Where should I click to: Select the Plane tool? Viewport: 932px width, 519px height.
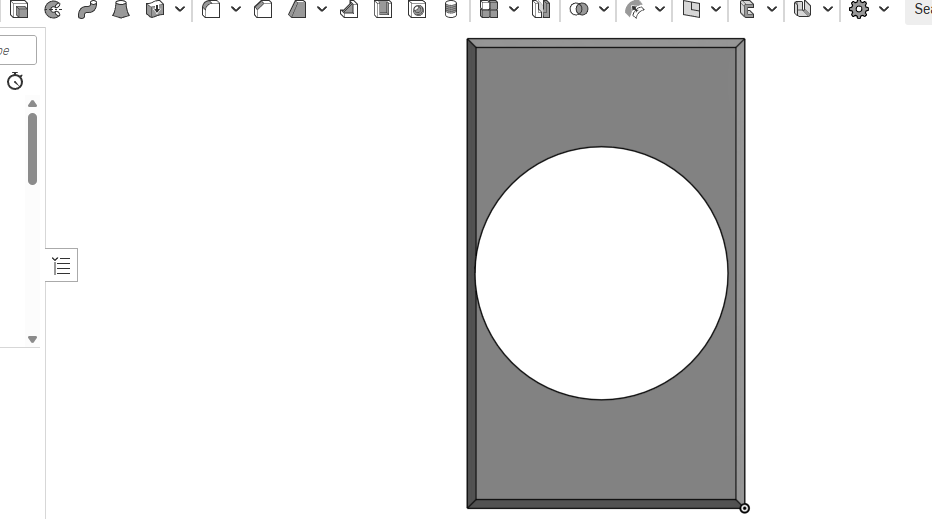(691, 9)
